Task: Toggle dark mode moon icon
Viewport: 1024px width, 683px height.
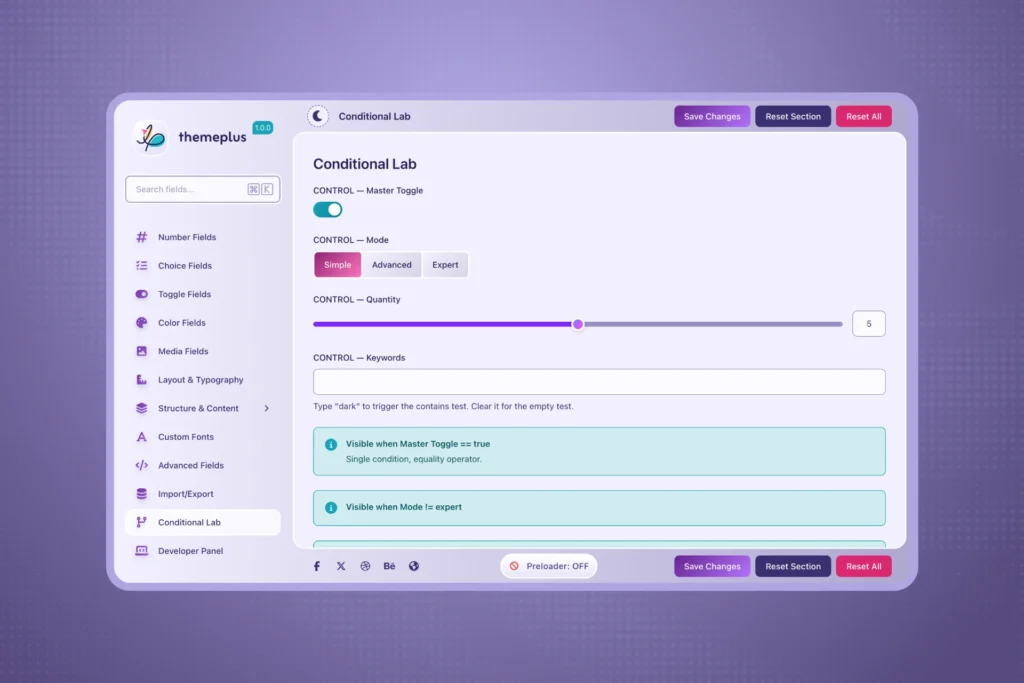Action: click(318, 116)
